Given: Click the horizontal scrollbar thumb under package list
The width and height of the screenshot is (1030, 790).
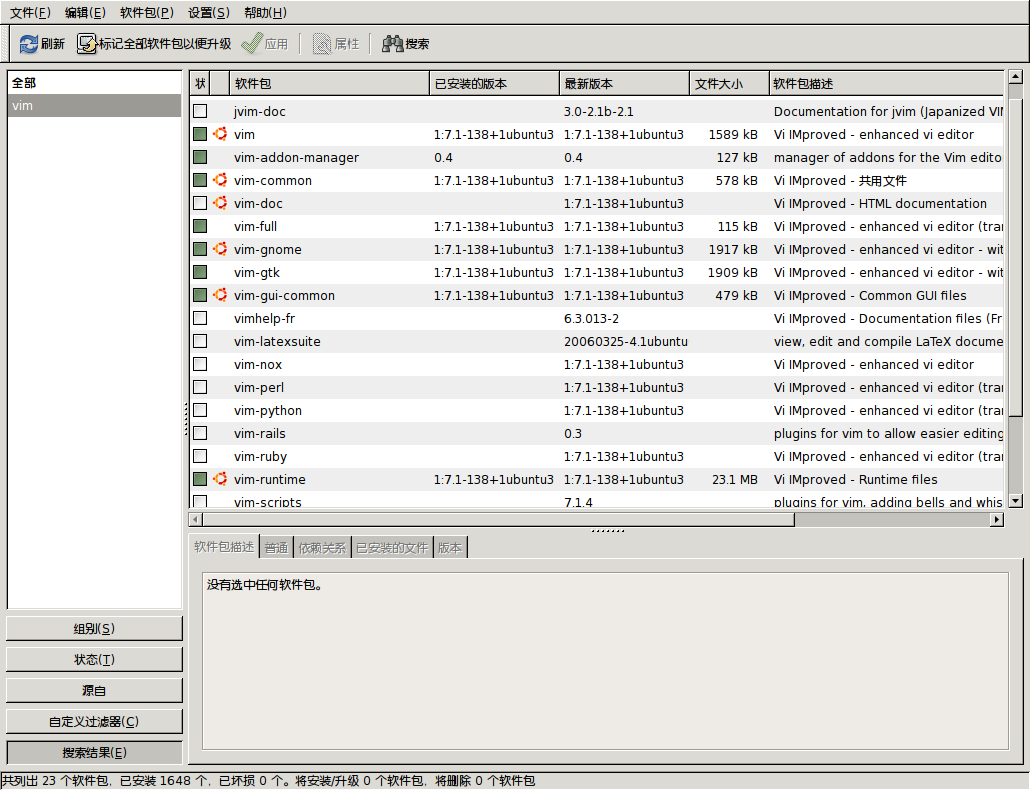Looking at the screenshot, I should click(x=499, y=519).
